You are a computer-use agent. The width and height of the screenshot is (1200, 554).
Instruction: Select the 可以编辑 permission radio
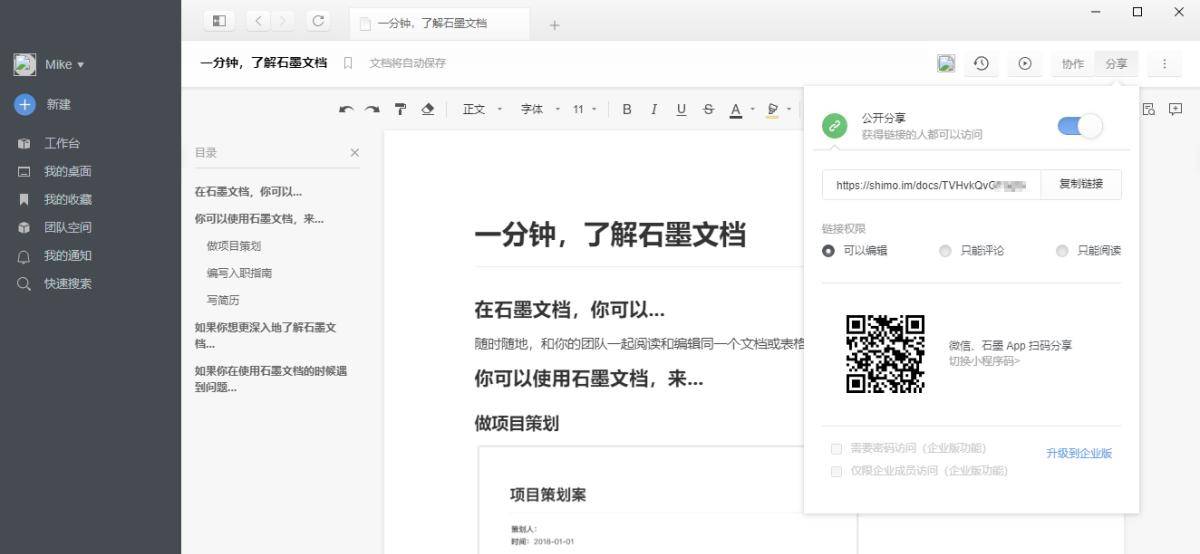(x=828, y=251)
